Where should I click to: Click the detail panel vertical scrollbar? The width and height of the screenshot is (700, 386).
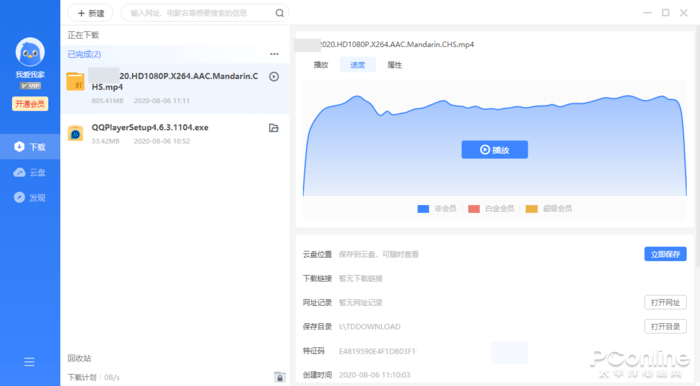tap(697, 147)
